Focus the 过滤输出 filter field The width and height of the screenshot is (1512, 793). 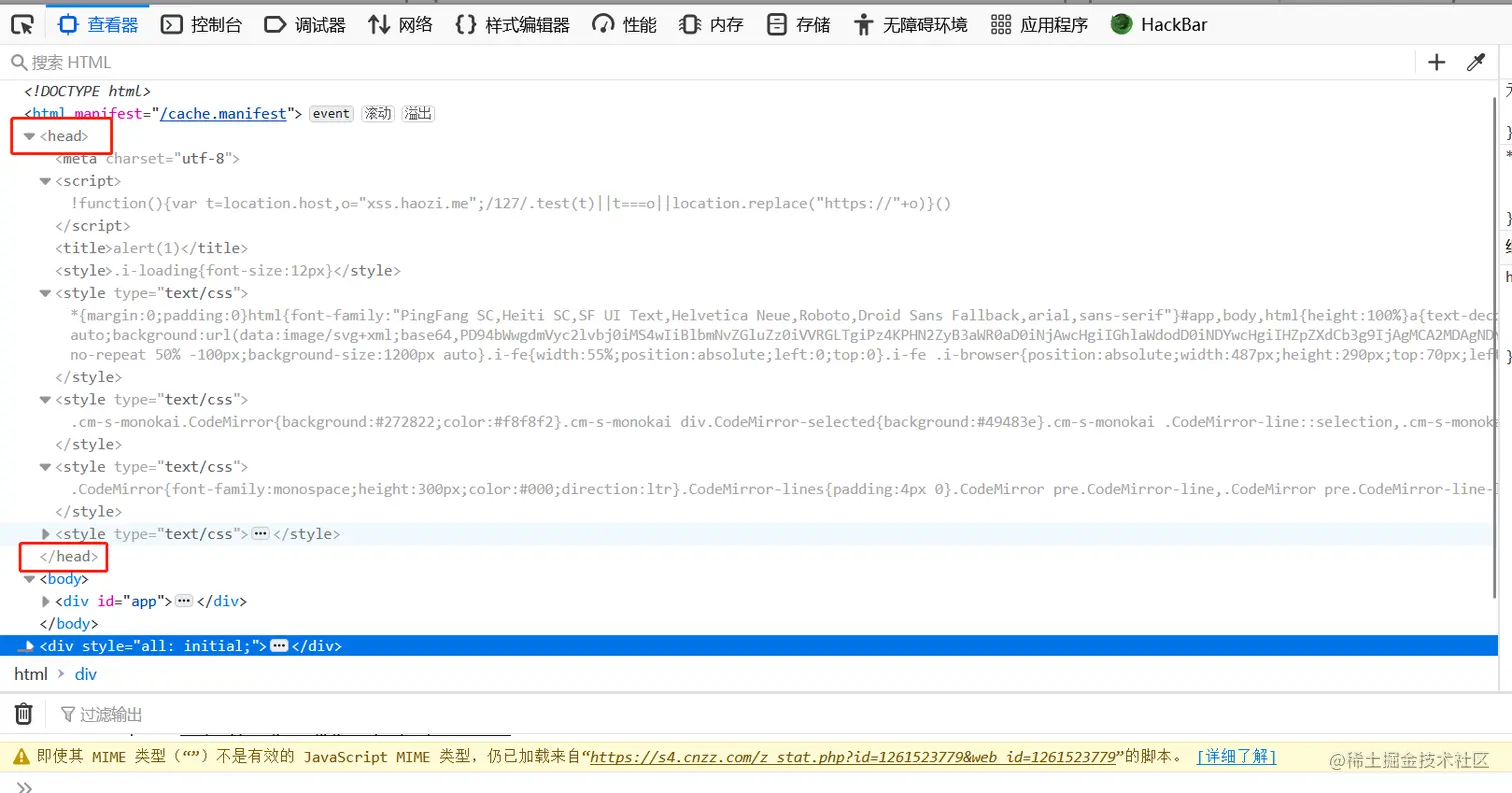(111, 714)
